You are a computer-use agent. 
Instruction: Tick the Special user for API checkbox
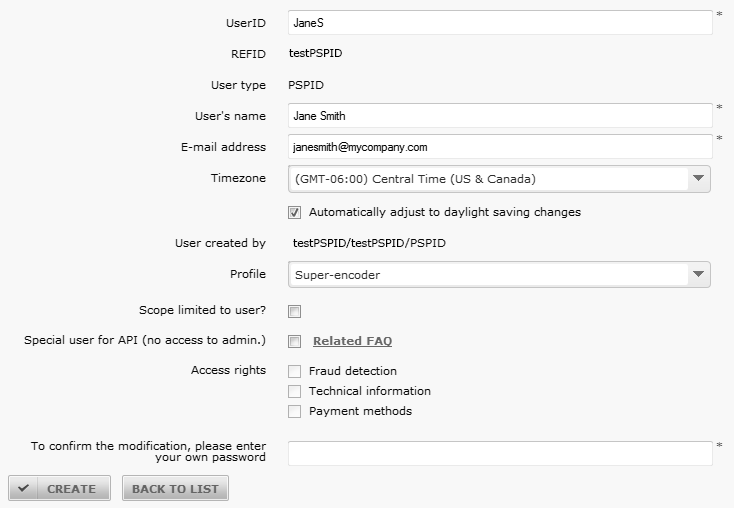click(x=294, y=341)
